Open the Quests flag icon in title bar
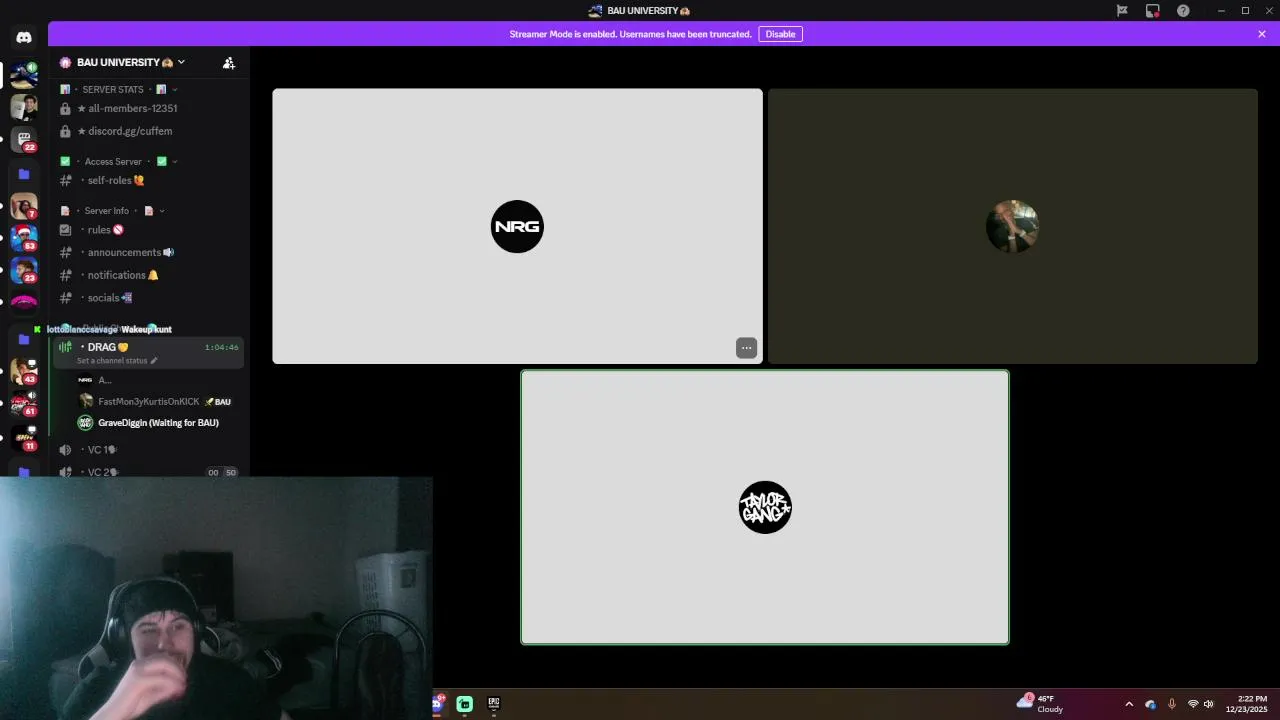The image size is (1280, 720). pos(1122,10)
